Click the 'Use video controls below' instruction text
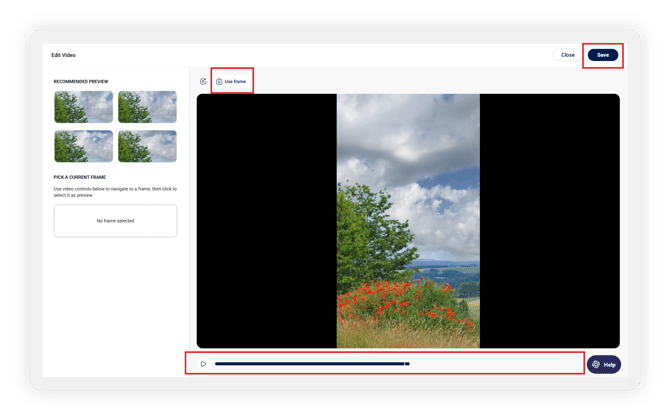Screen dimensions: 670x420 (115, 192)
